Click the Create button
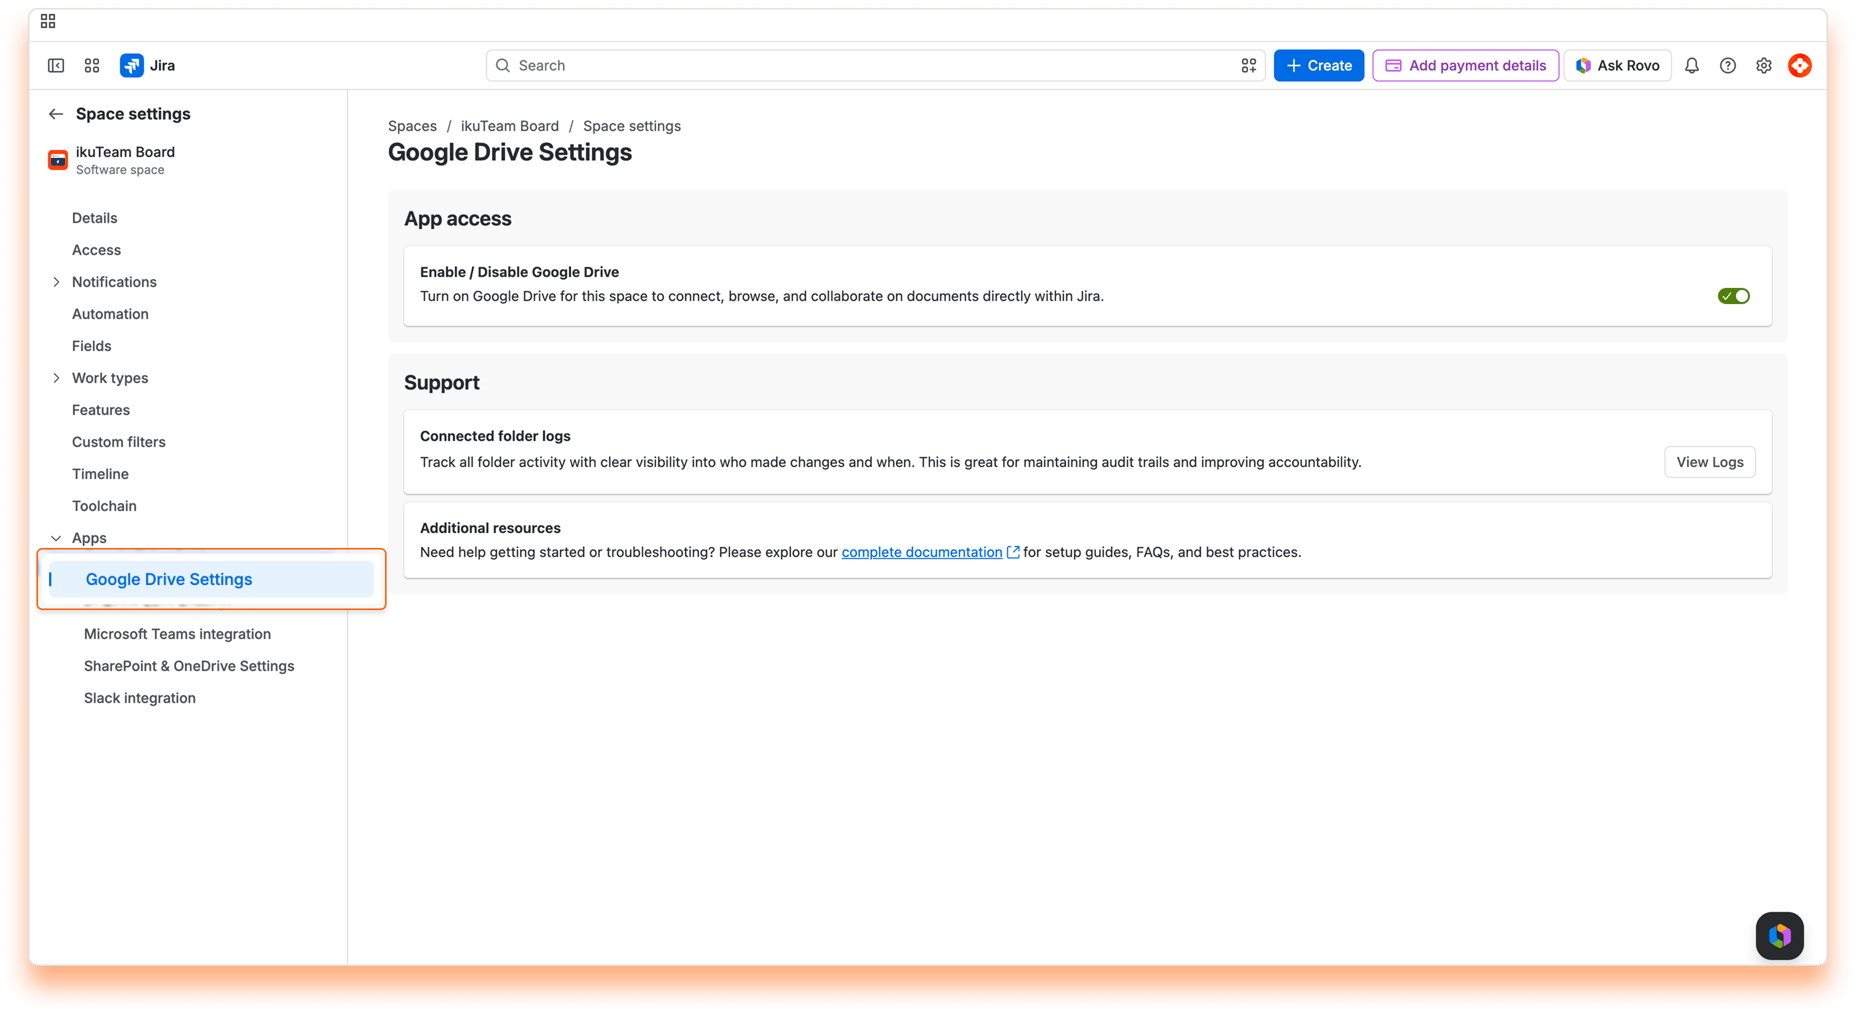Screen dimensions: 1856x1014 point(1319,66)
